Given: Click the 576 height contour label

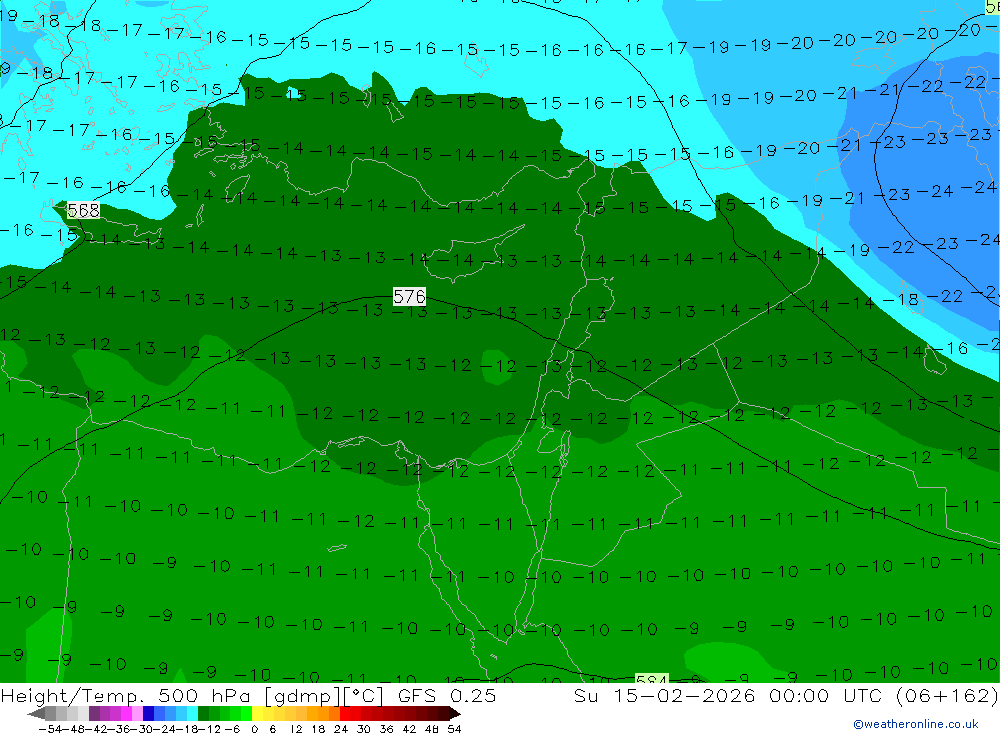Looking at the screenshot, I should point(409,297).
